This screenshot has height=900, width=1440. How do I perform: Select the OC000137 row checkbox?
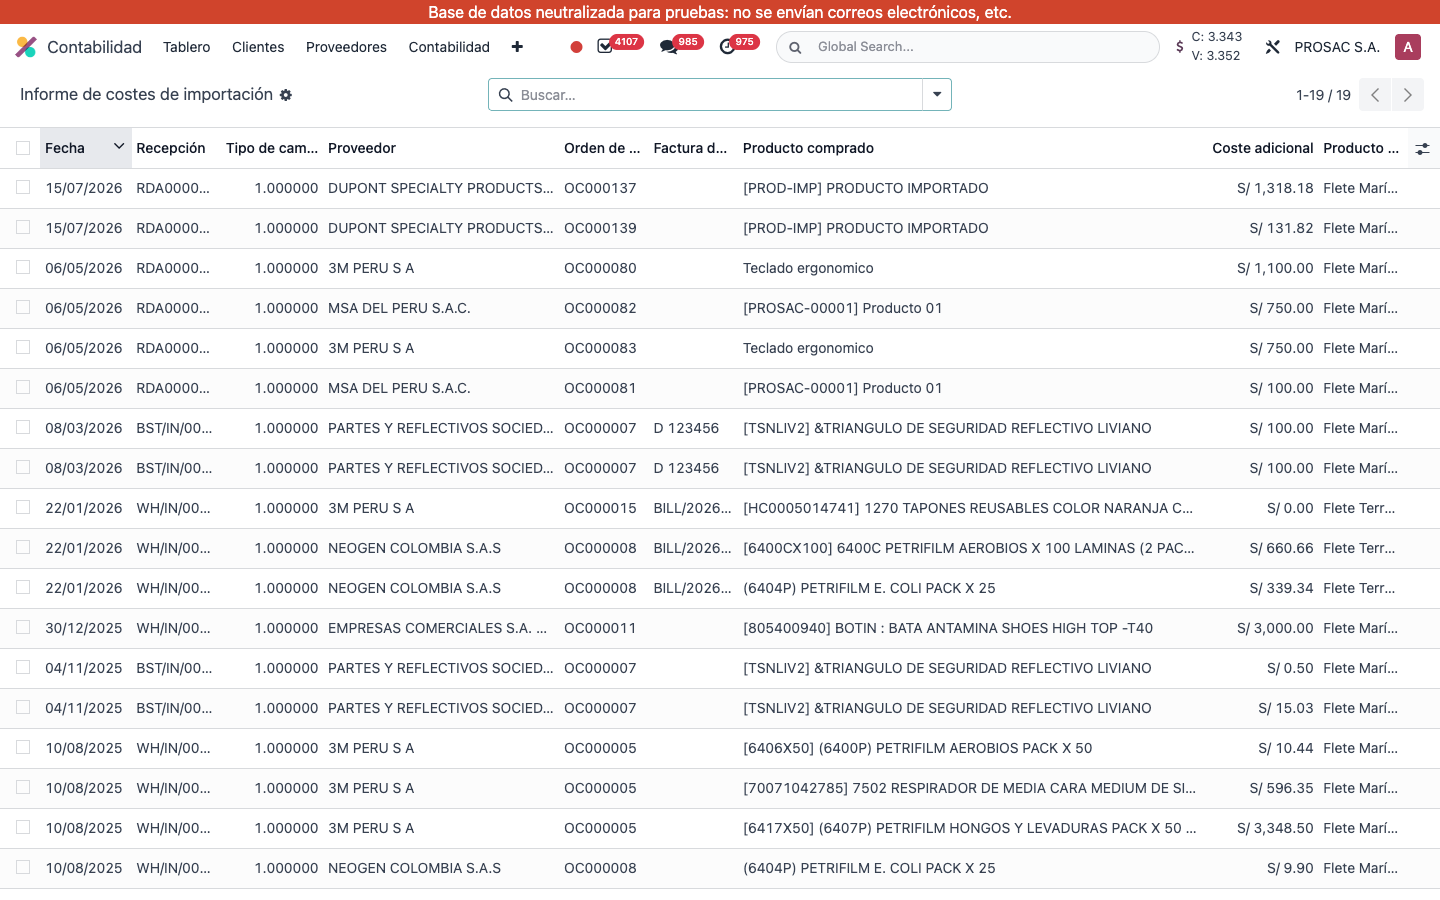click(23, 187)
